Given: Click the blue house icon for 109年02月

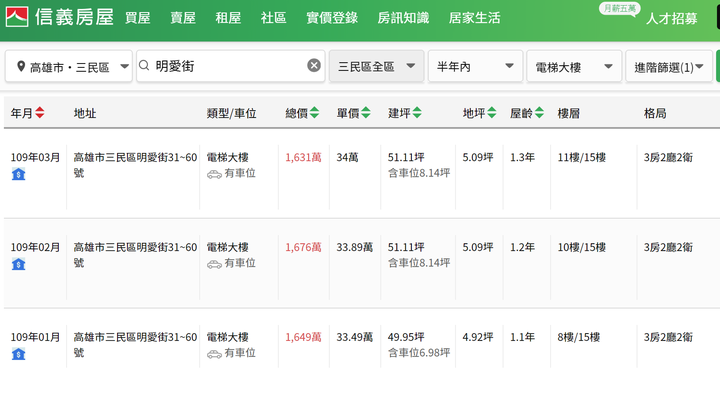Looking at the screenshot, I should point(18,264).
